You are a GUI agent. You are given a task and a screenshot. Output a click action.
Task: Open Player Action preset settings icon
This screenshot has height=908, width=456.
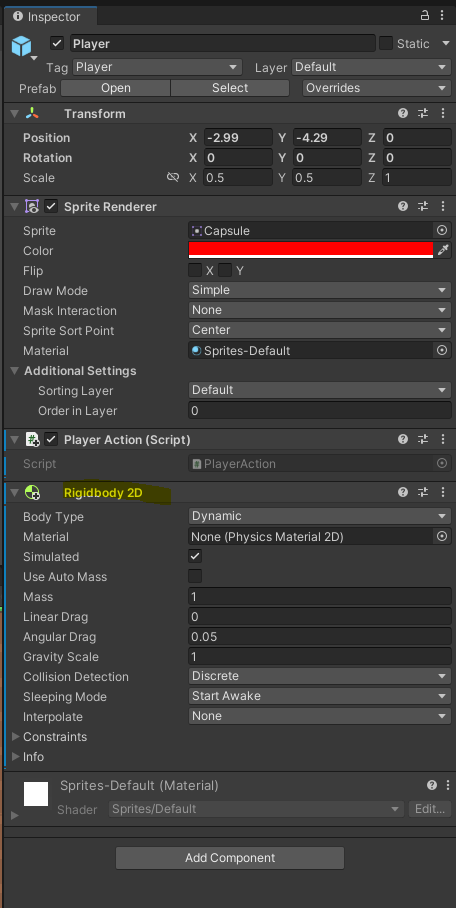click(423, 439)
